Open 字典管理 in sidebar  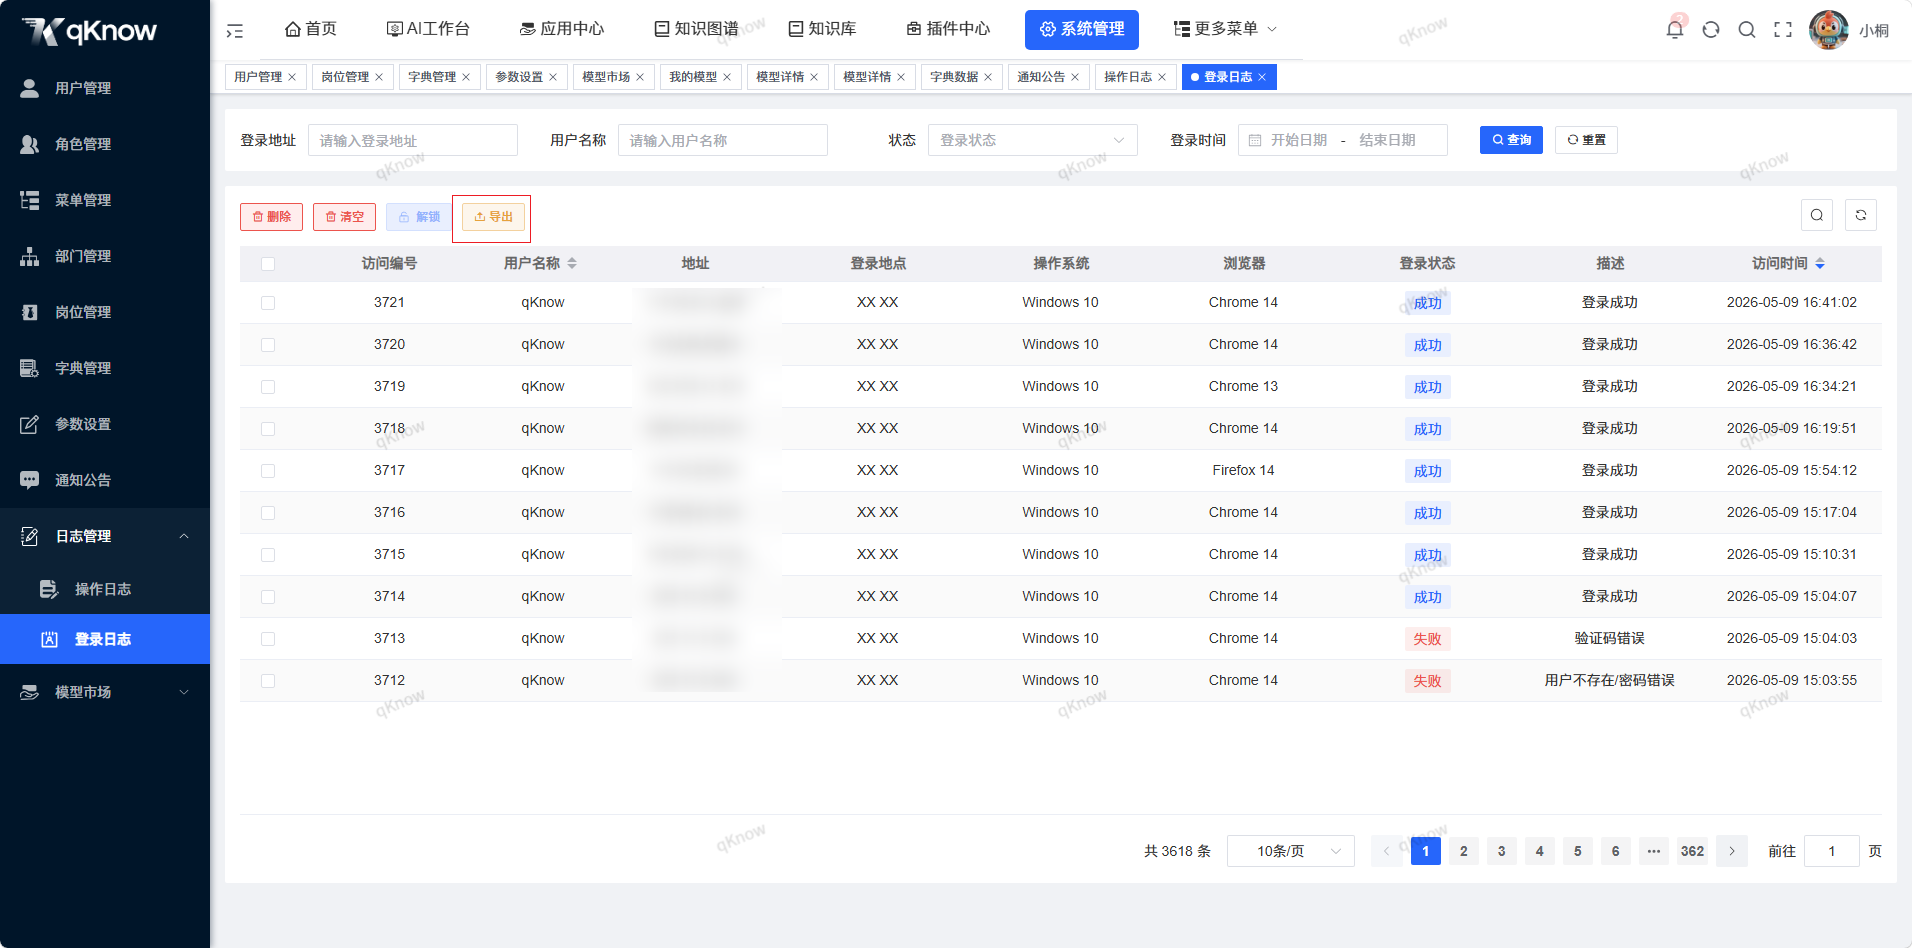click(105, 368)
